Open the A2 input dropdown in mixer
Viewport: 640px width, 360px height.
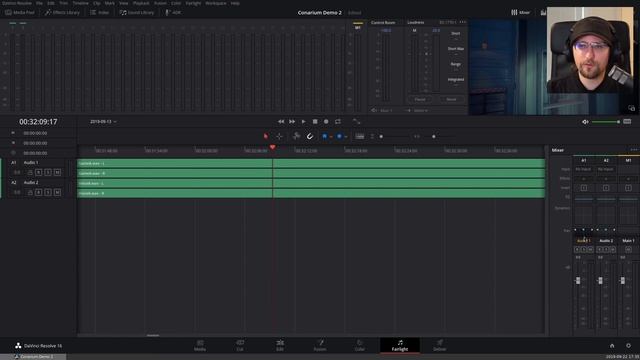pos(606,169)
